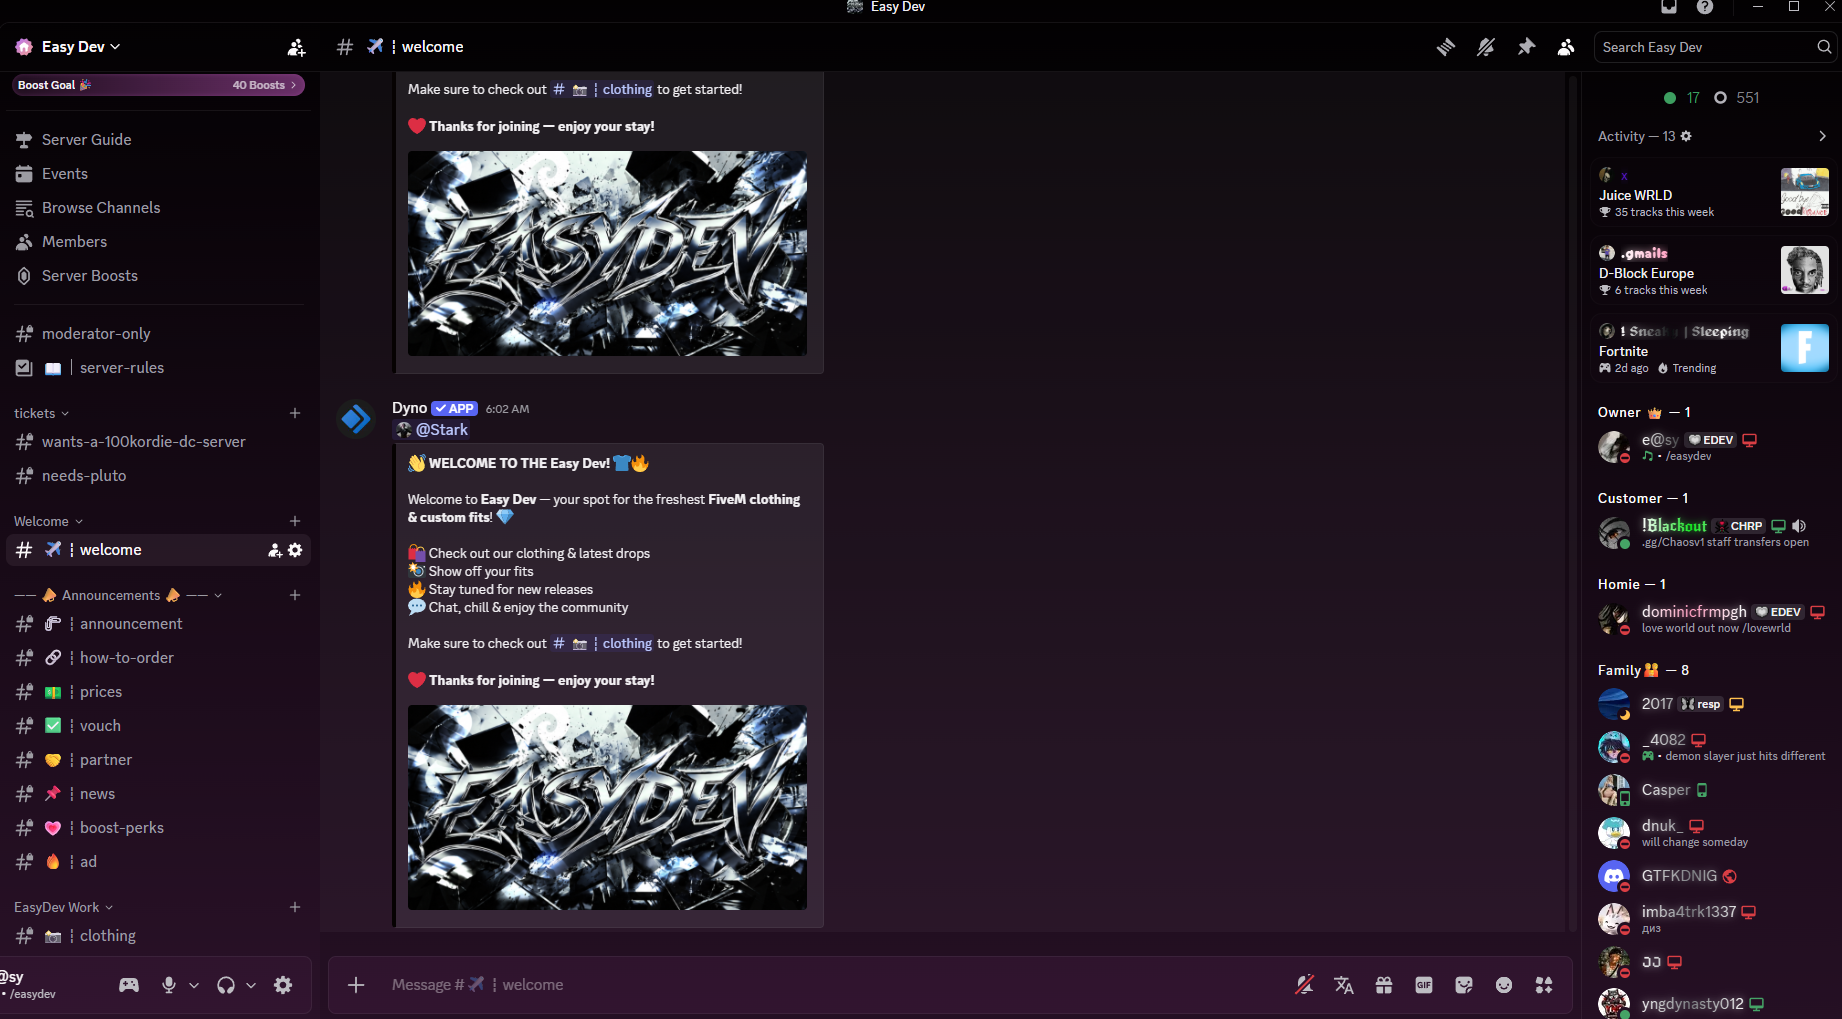Open the emoji picker
1842x1019 pixels.
[x=1504, y=985]
